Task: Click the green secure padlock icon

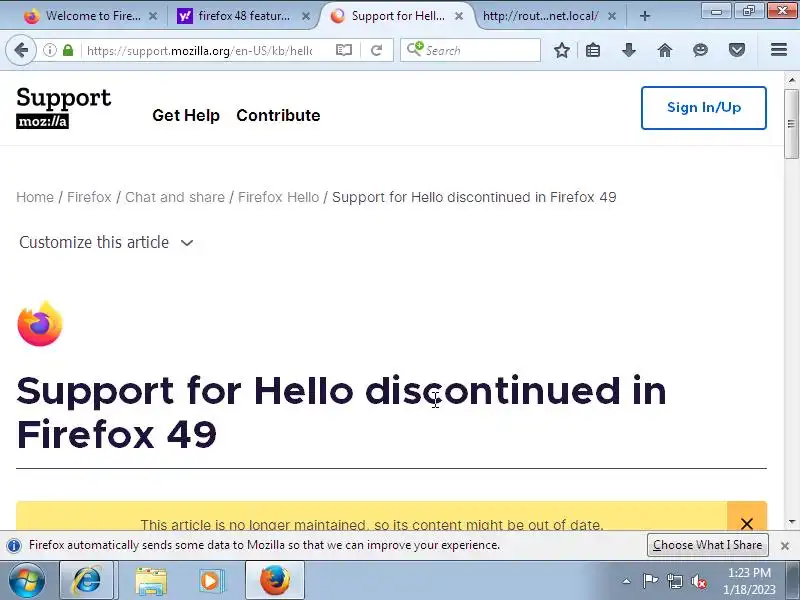Action: pyautogui.click(x=68, y=50)
